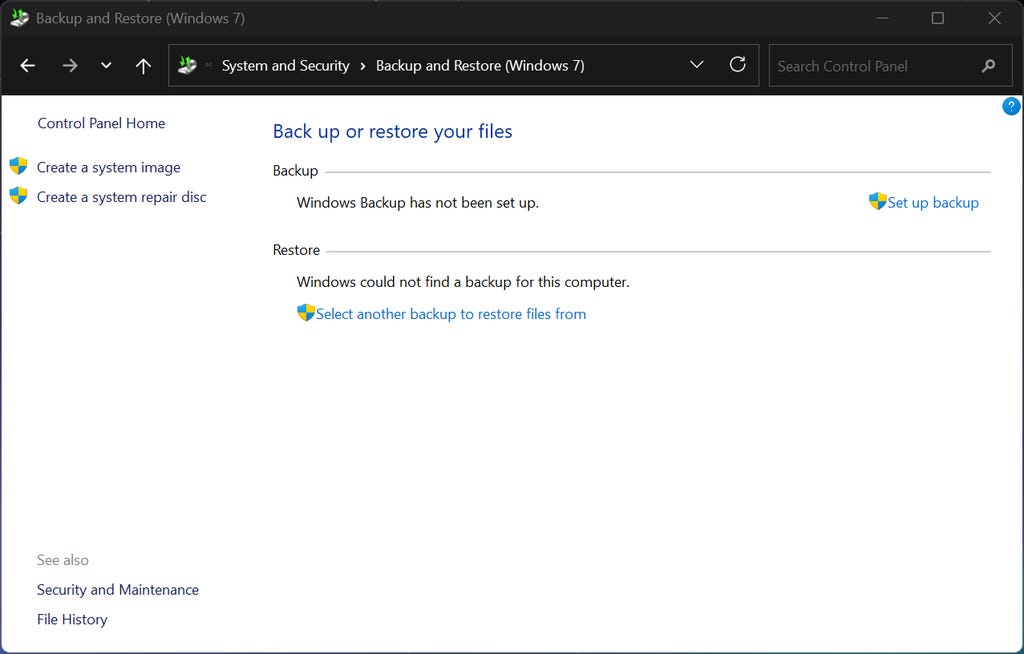Click the Search Control Panel field
This screenshot has height=654, width=1024.
coord(870,66)
